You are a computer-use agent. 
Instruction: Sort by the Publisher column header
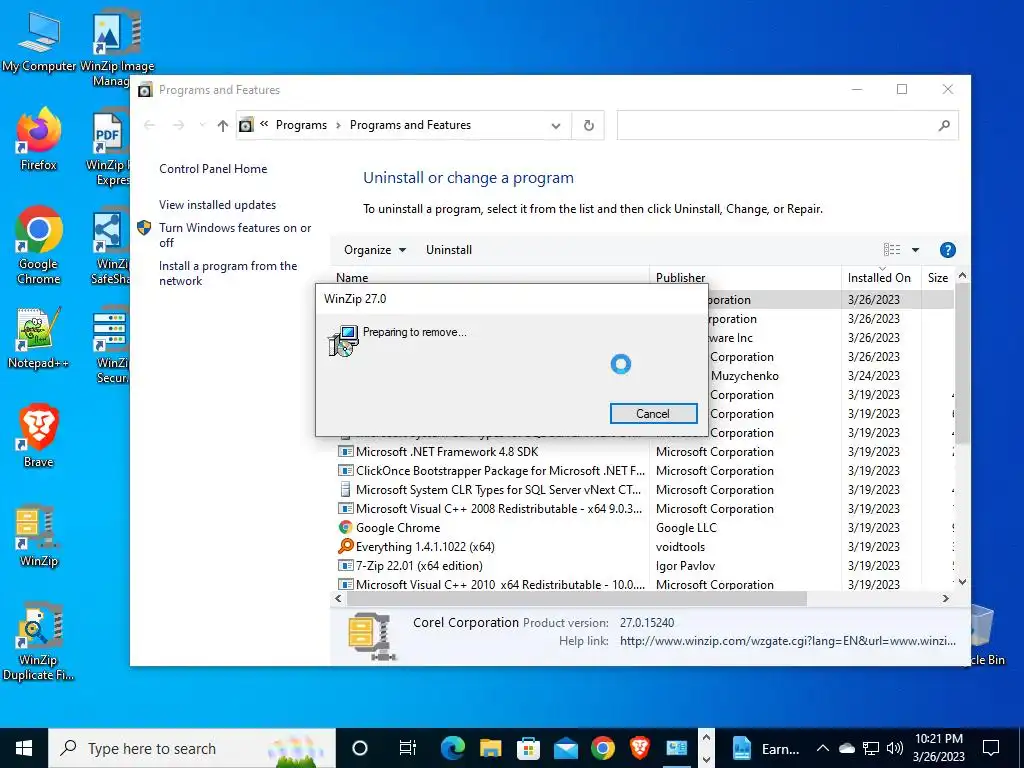(746, 278)
